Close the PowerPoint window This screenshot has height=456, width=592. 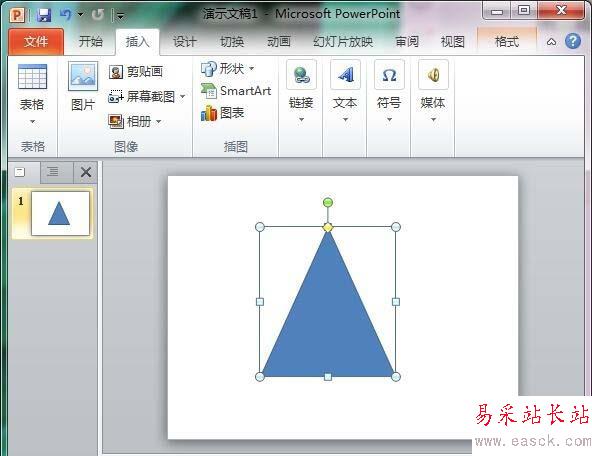pos(561,11)
